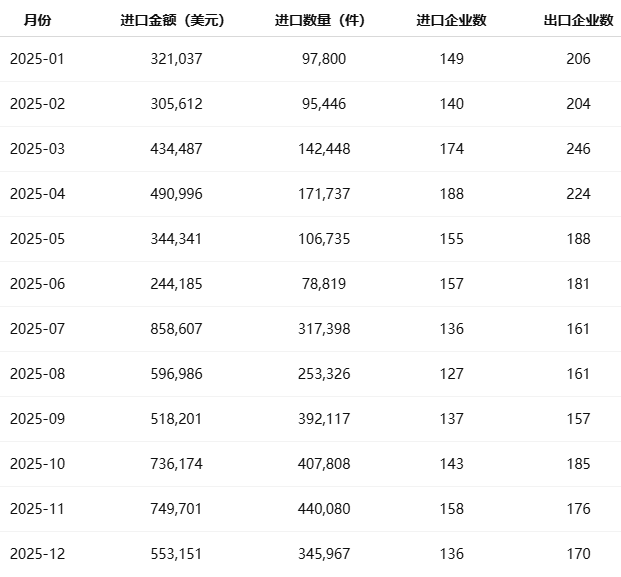This screenshot has width=621, height=577.
Task: Click the 2025-10 import quantity 407,808
Action: click(x=324, y=464)
